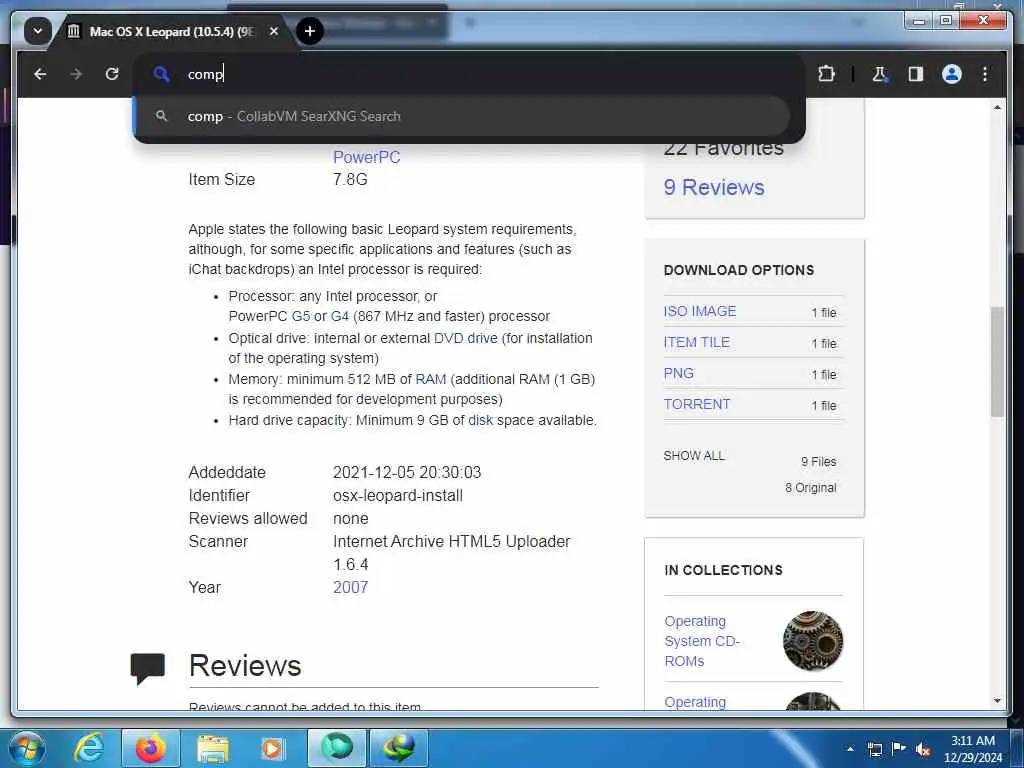The image size is (1024, 768).
Task: Download the ISO IMAGE option
Action: pos(699,312)
